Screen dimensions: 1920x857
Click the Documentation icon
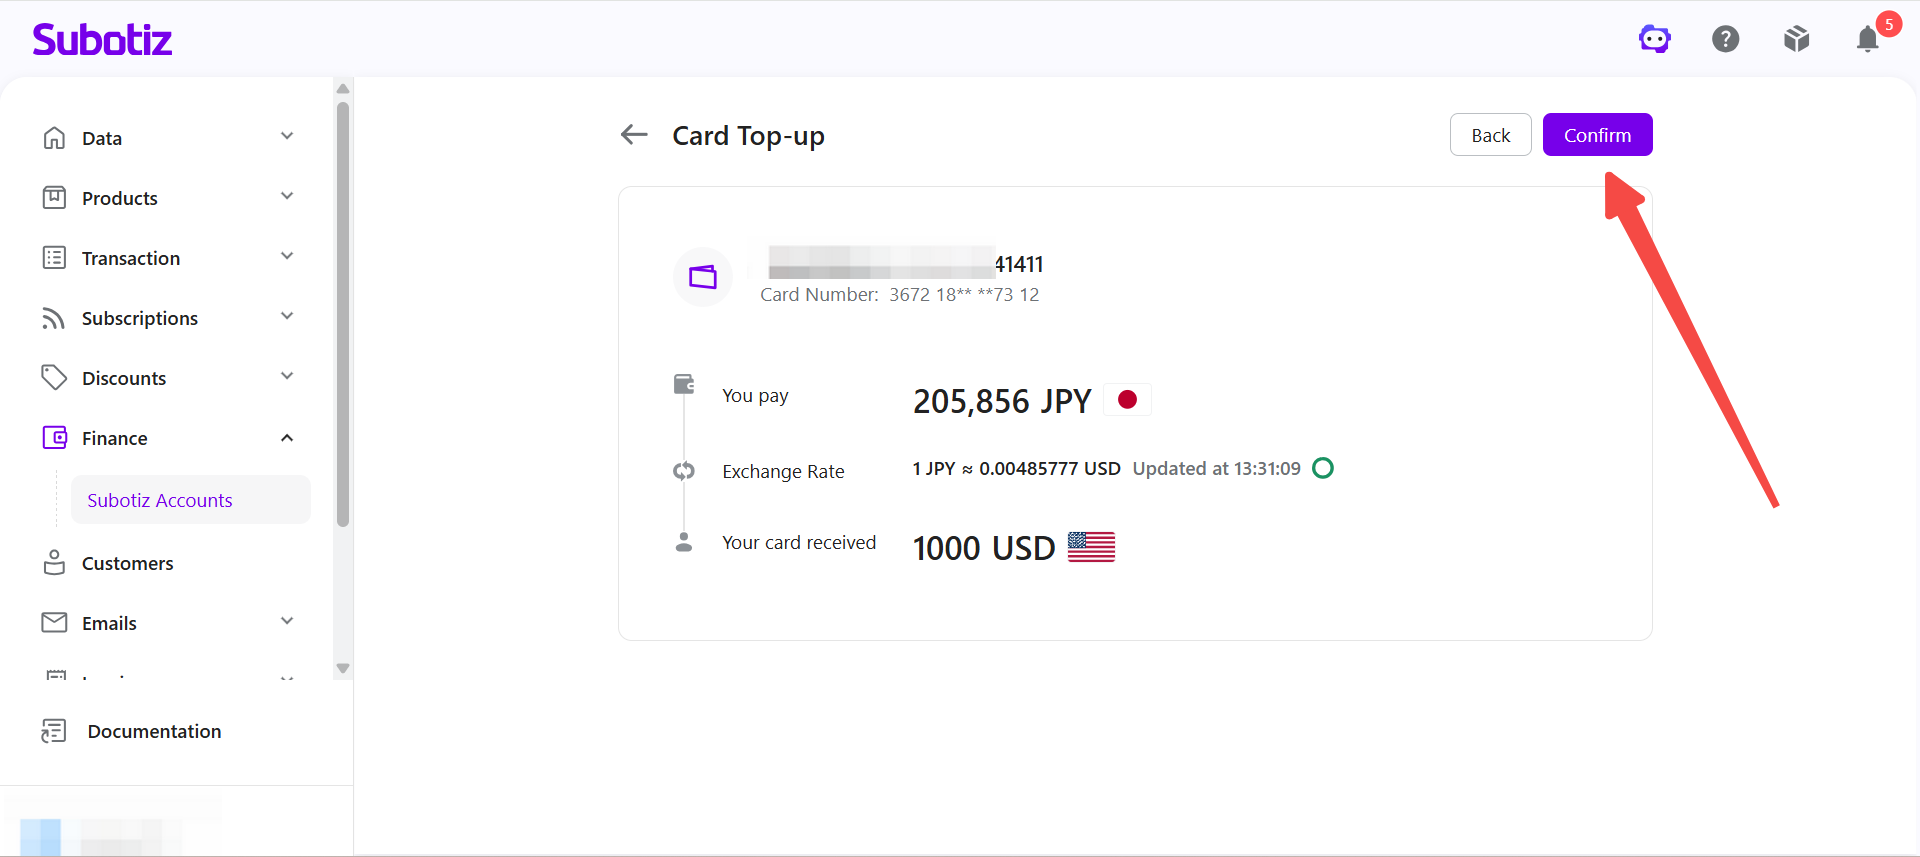coord(54,731)
